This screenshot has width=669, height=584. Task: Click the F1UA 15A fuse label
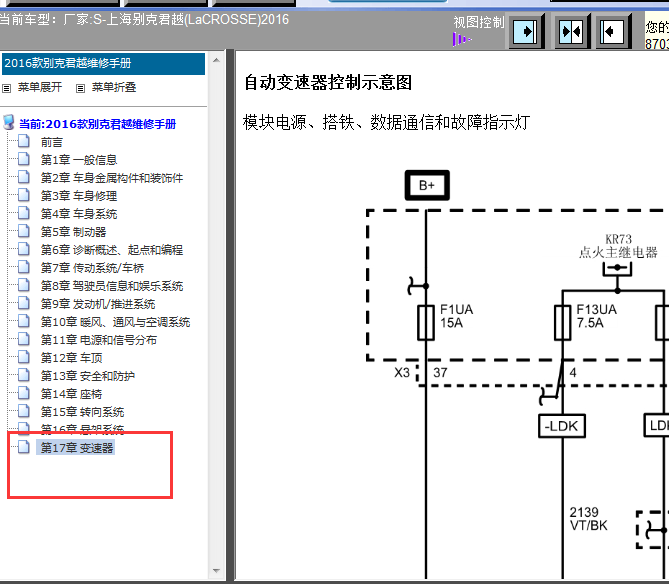(457, 316)
